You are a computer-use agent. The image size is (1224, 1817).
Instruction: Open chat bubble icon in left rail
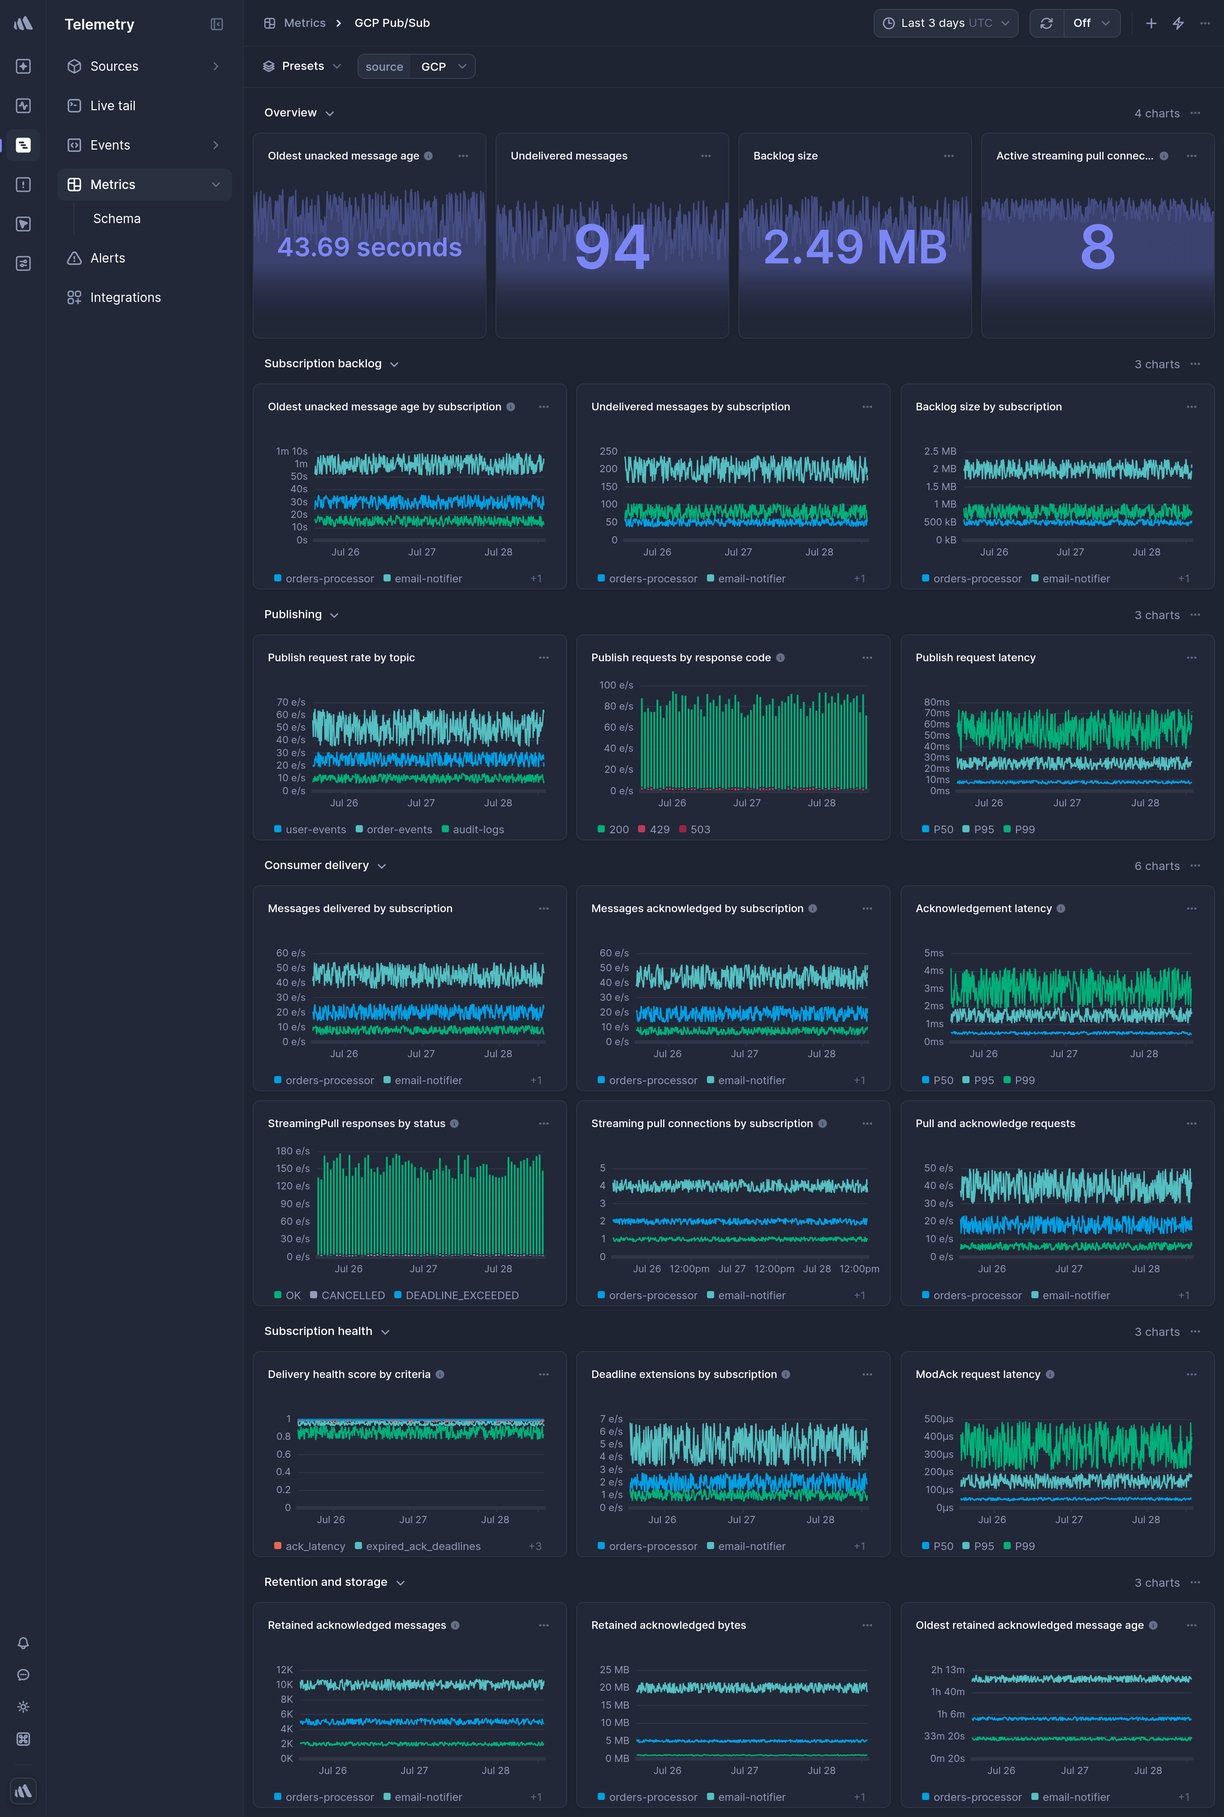point(23,1675)
